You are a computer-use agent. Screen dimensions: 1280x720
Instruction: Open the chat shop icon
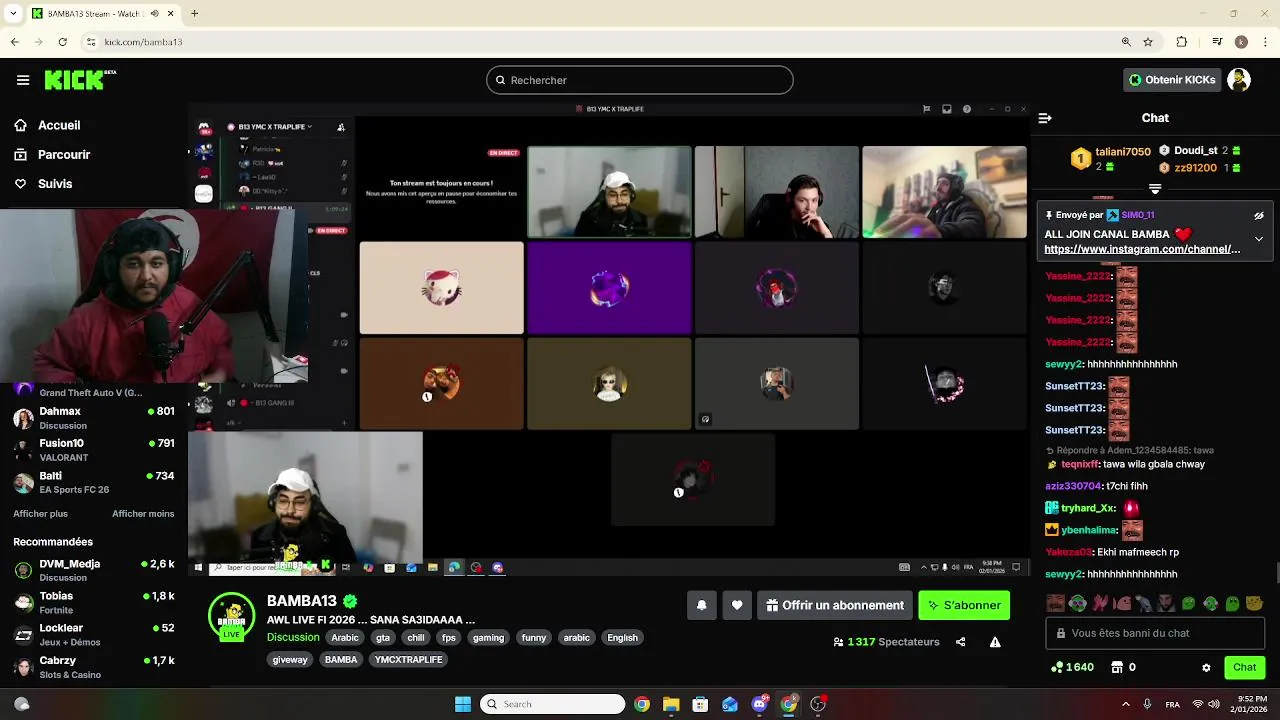coord(1117,667)
